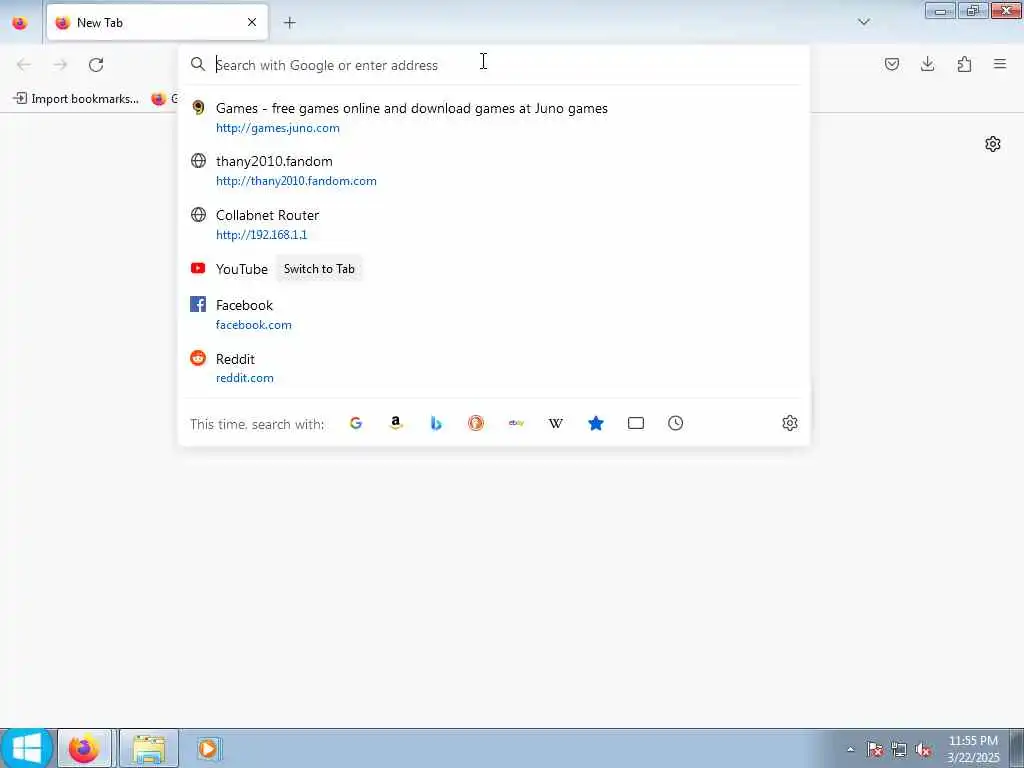Select the thany2010.fandom suggestion
Image resolution: width=1024 pixels, height=768 pixels.
coord(493,170)
